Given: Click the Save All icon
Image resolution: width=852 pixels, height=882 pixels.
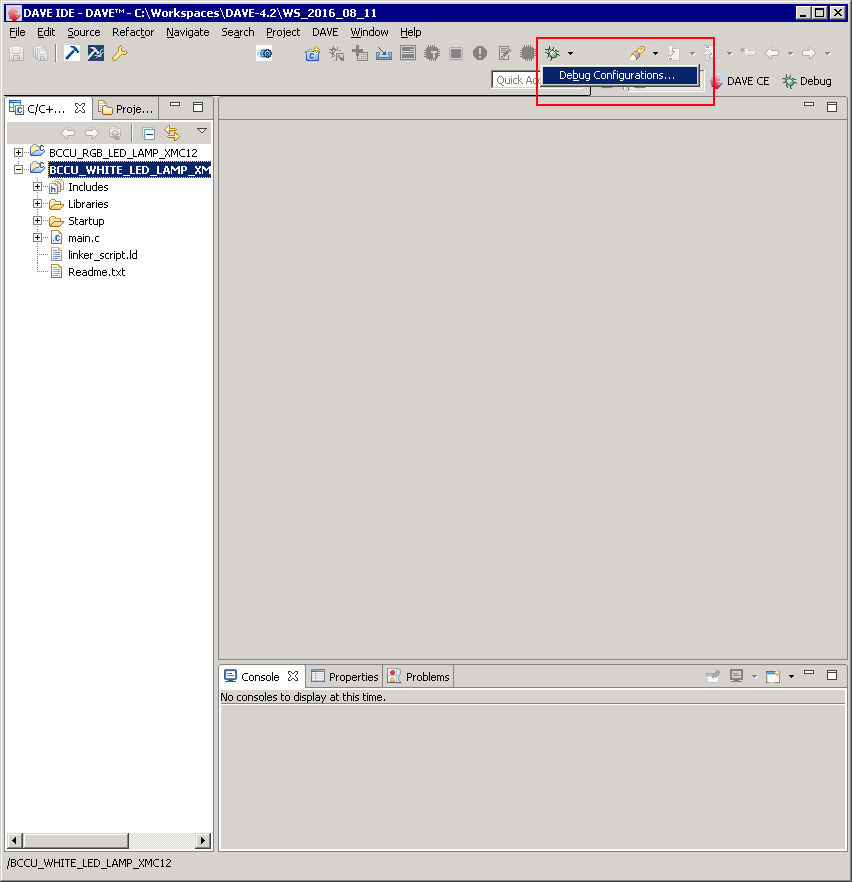Looking at the screenshot, I should (x=40, y=53).
